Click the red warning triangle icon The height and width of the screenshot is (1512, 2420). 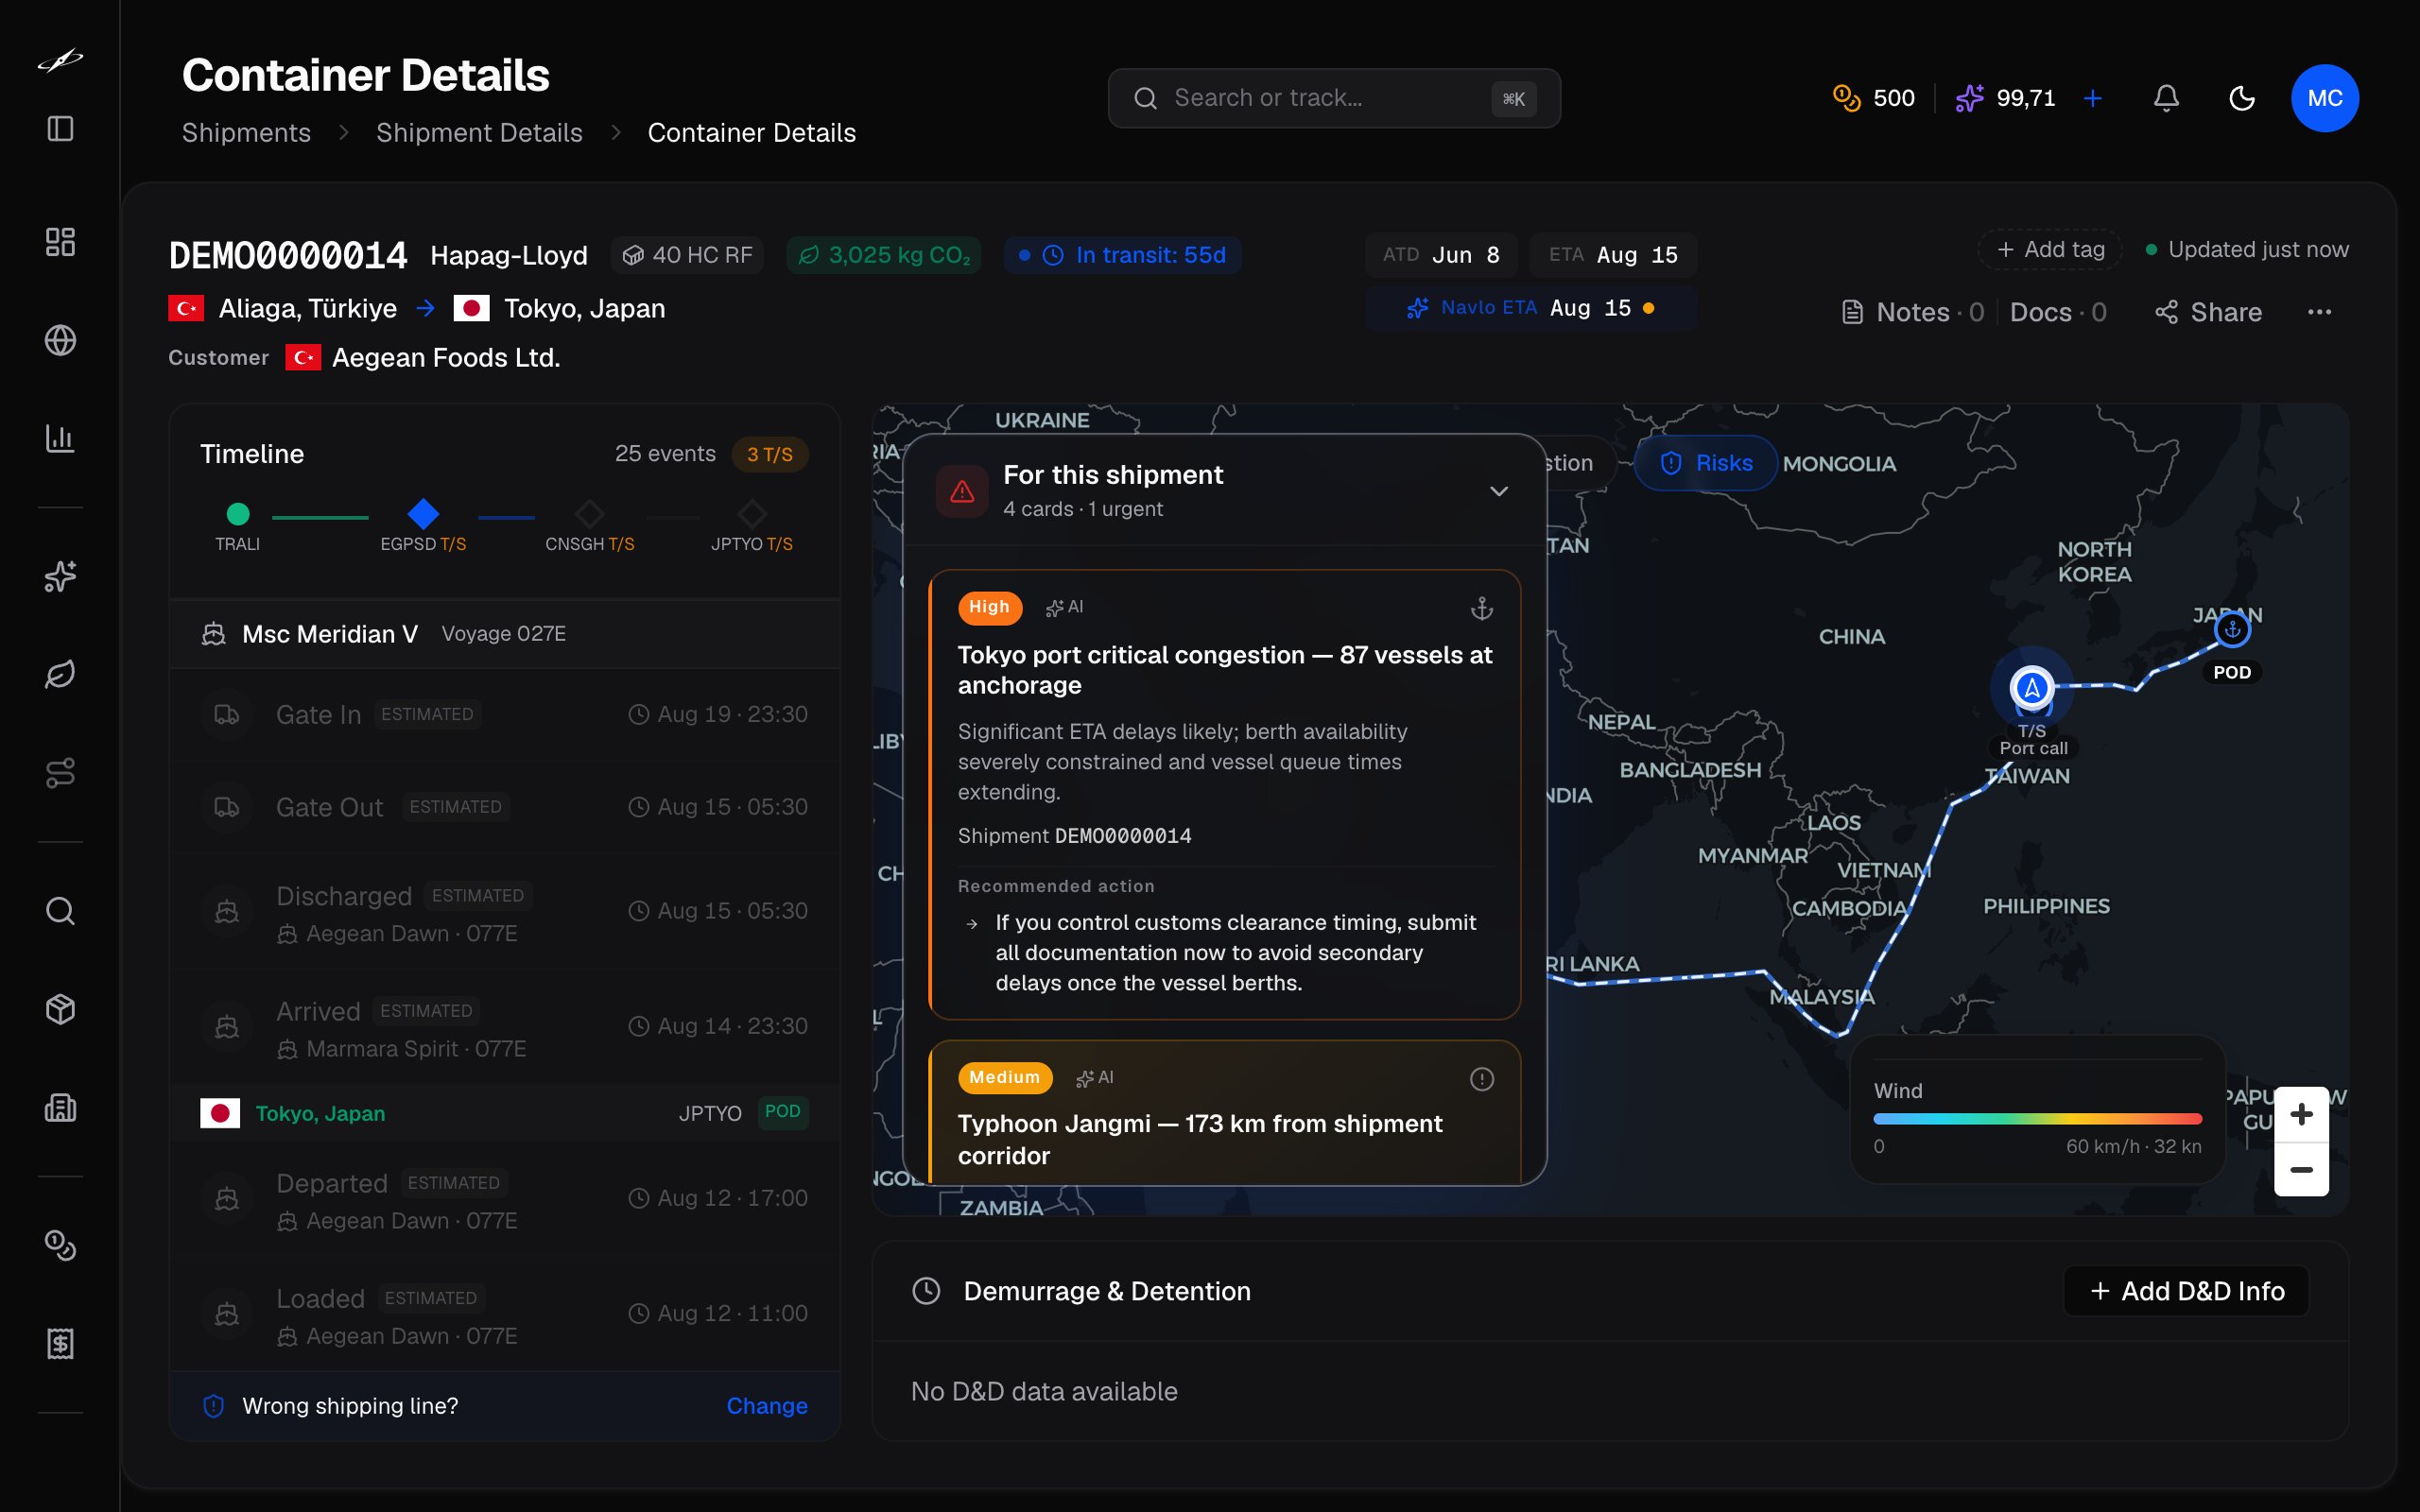[962, 491]
